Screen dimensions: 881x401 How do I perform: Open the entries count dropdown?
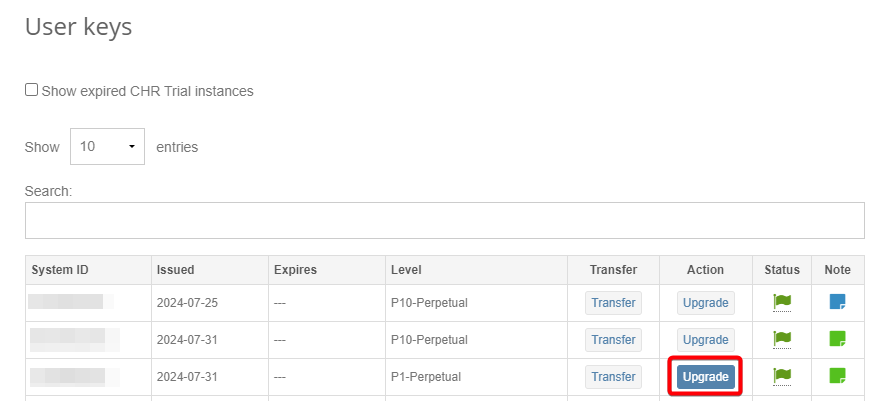coord(107,146)
